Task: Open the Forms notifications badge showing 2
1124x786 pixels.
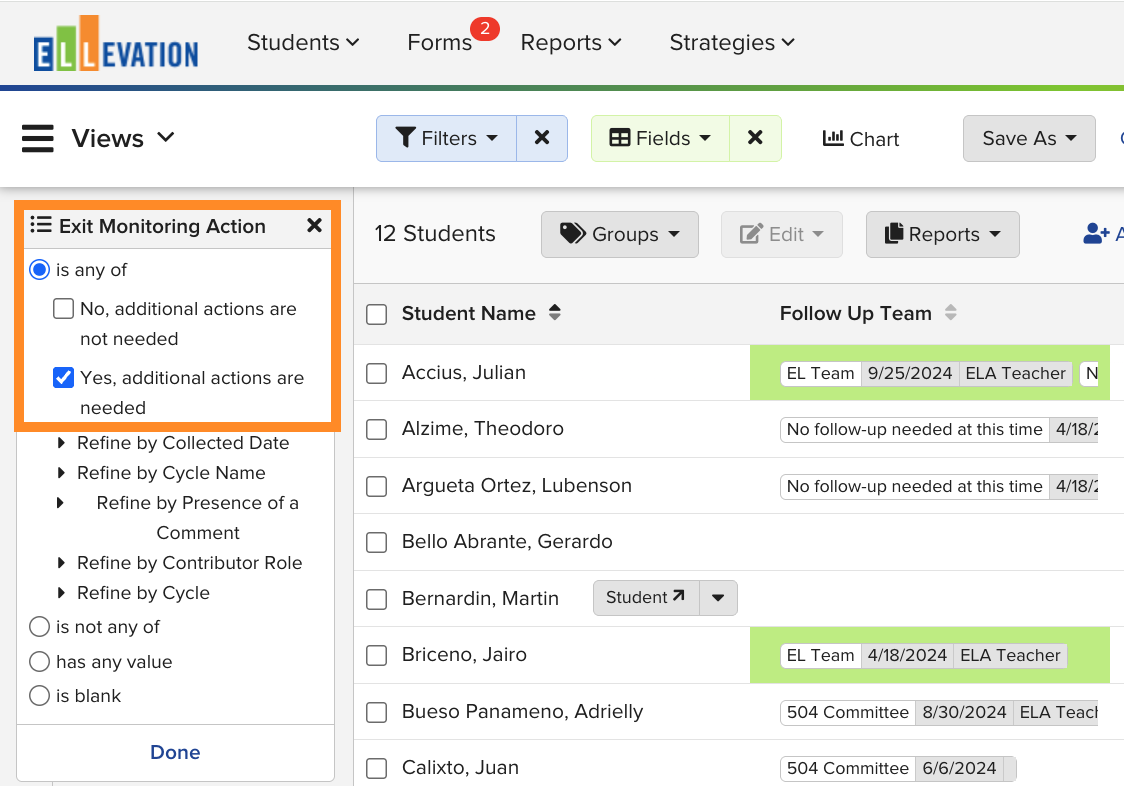Action: pyautogui.click(x=485, y=29)
